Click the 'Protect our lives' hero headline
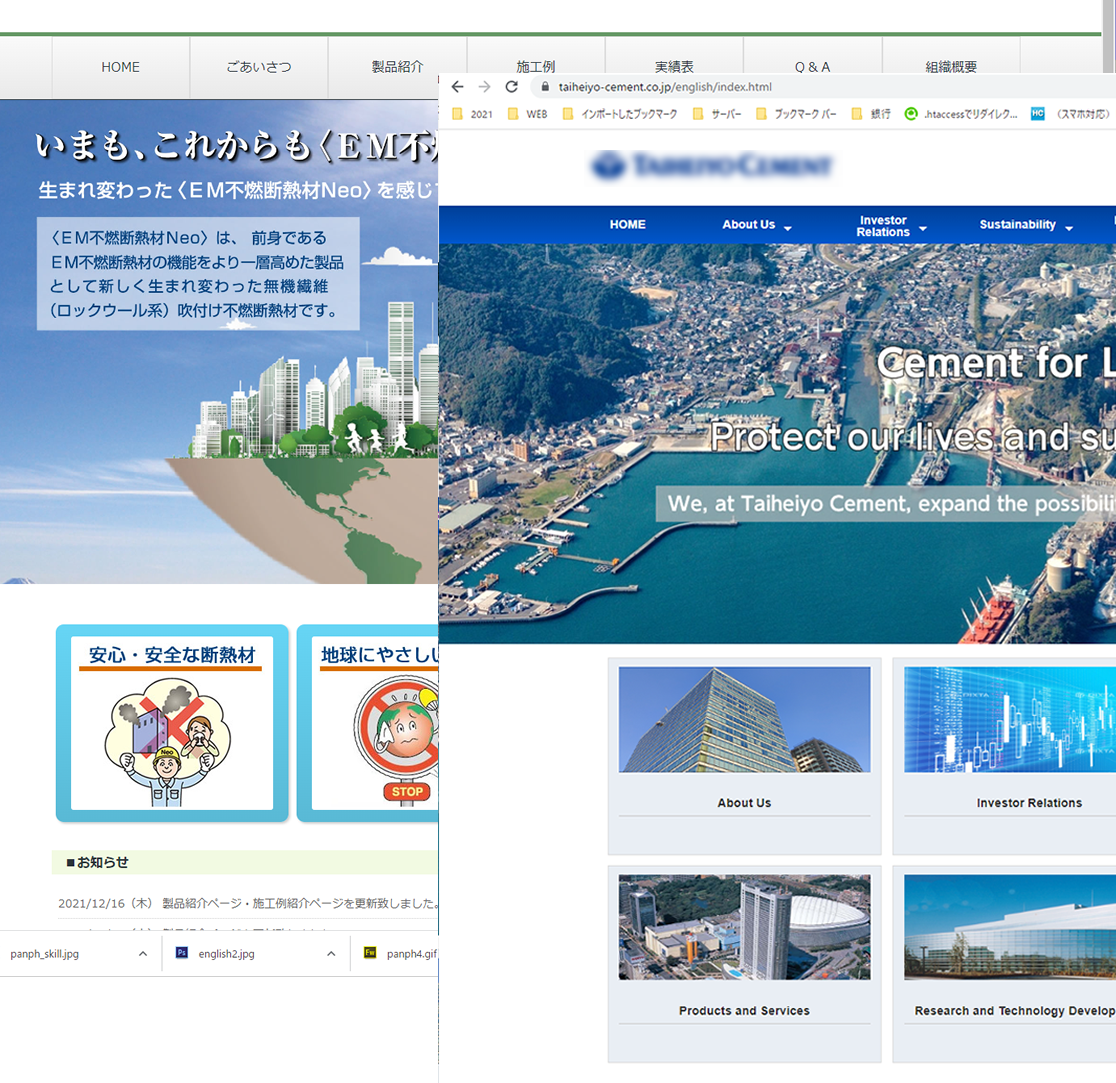 912,436
